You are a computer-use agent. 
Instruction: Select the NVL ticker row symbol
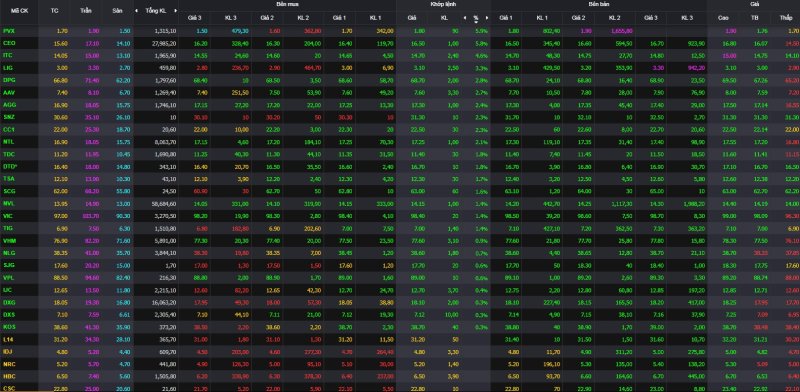[8, 204]
